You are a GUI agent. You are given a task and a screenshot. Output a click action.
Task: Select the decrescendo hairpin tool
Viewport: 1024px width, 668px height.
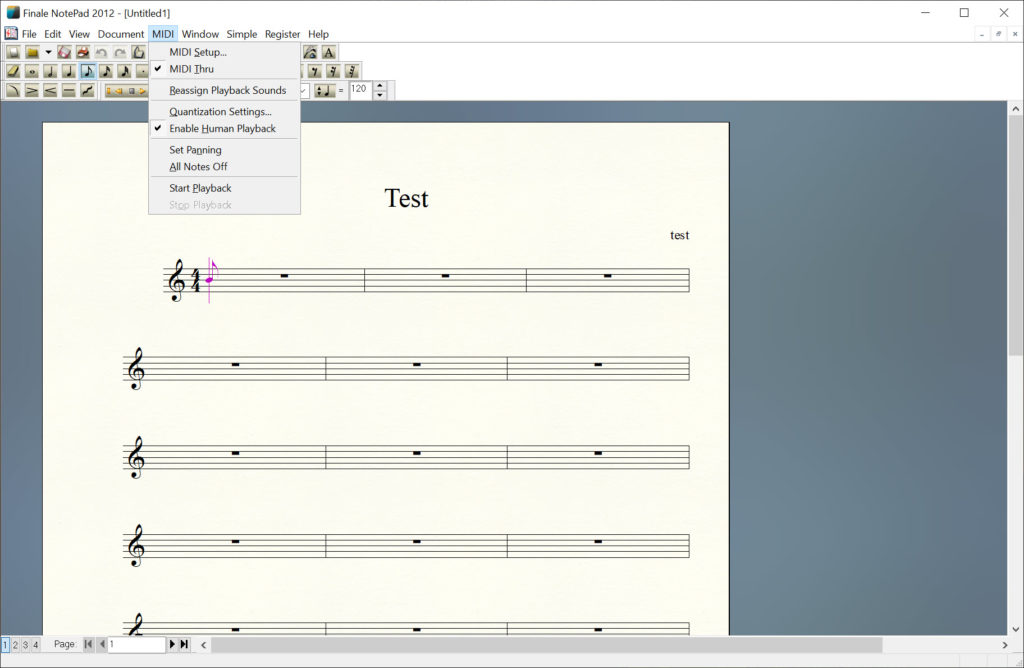pyautogui.click(x=32, y=91)
